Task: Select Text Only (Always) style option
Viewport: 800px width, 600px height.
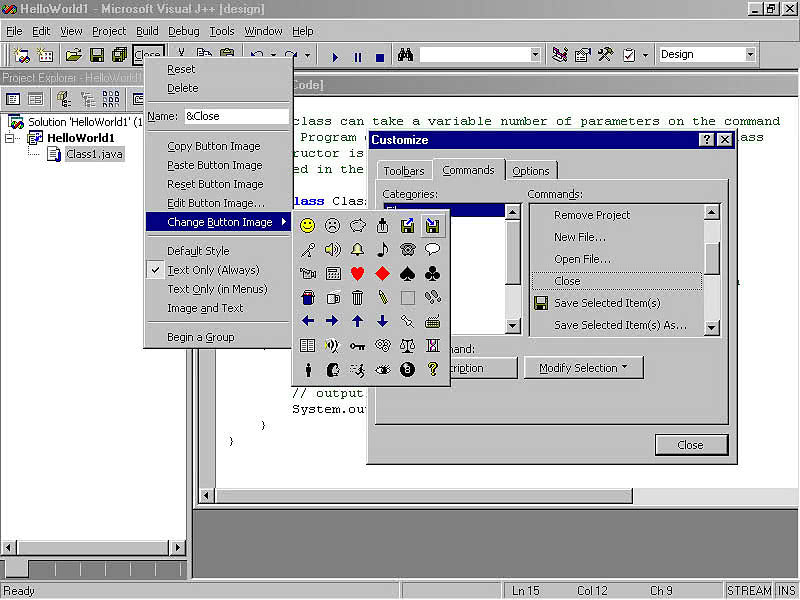Action: (x=218, y=270)
